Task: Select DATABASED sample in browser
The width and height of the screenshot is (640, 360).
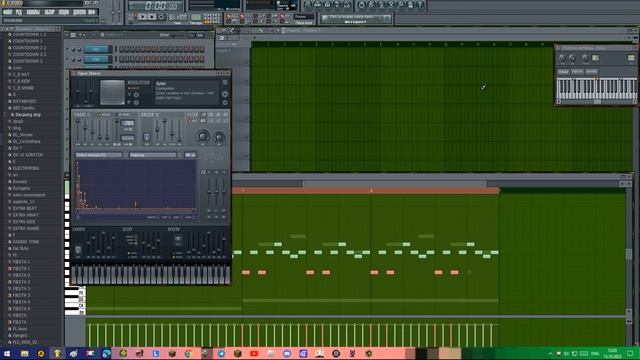Action: [24, 101]
